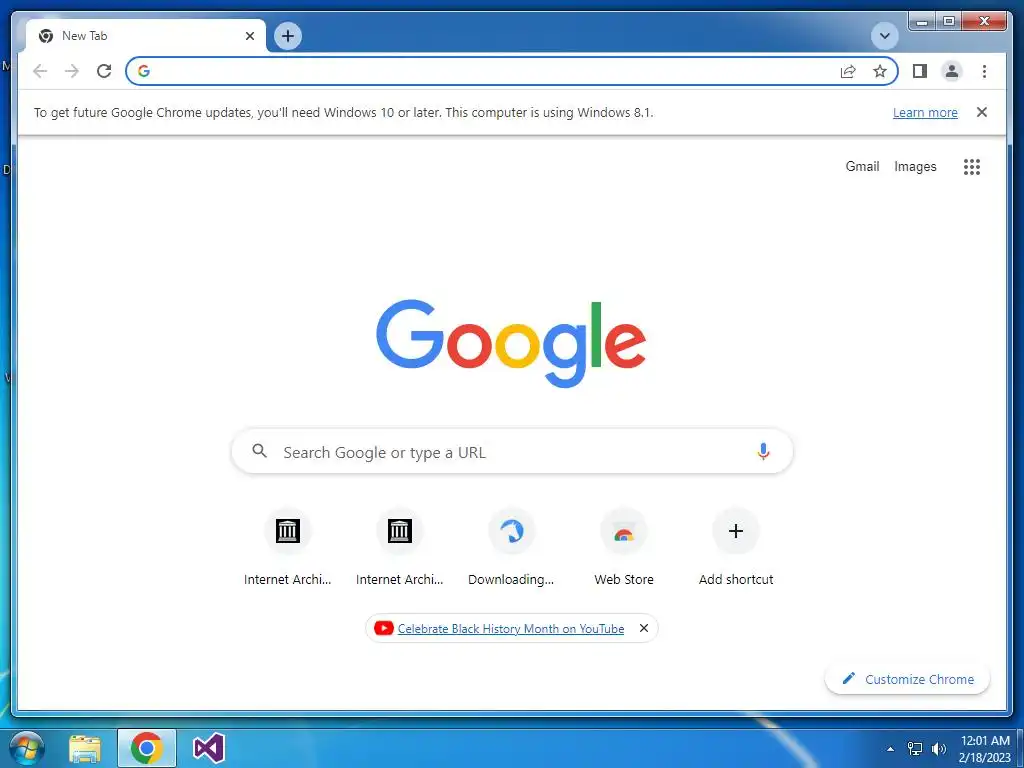Open Learn more link in update banner

pyautogui.click(x=925, y=112)
